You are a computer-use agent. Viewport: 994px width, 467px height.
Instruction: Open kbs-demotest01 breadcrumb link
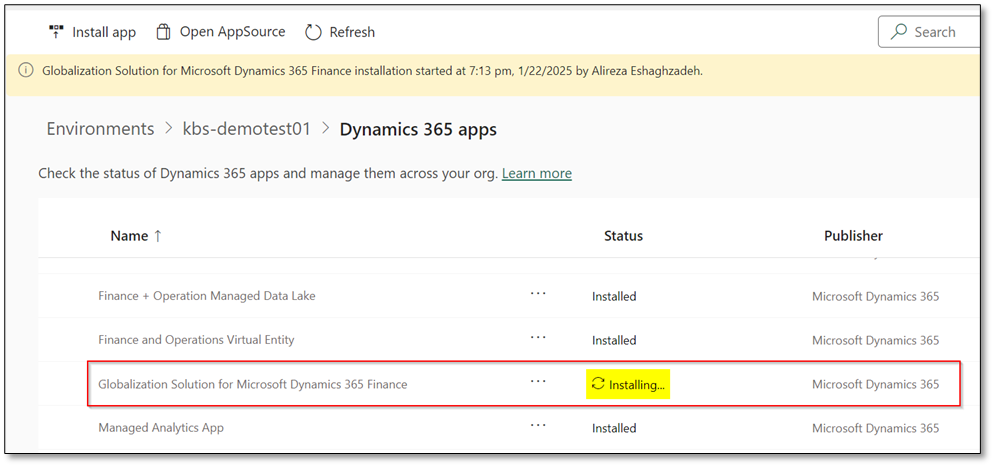point(246,129)
